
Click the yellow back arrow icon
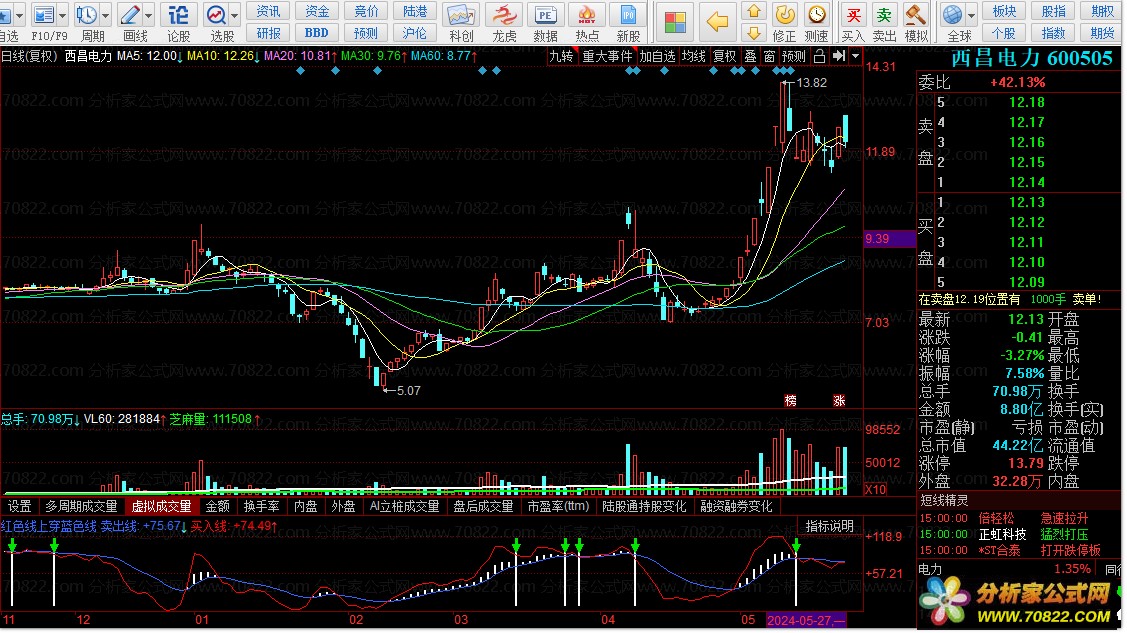tap(717, 22)
